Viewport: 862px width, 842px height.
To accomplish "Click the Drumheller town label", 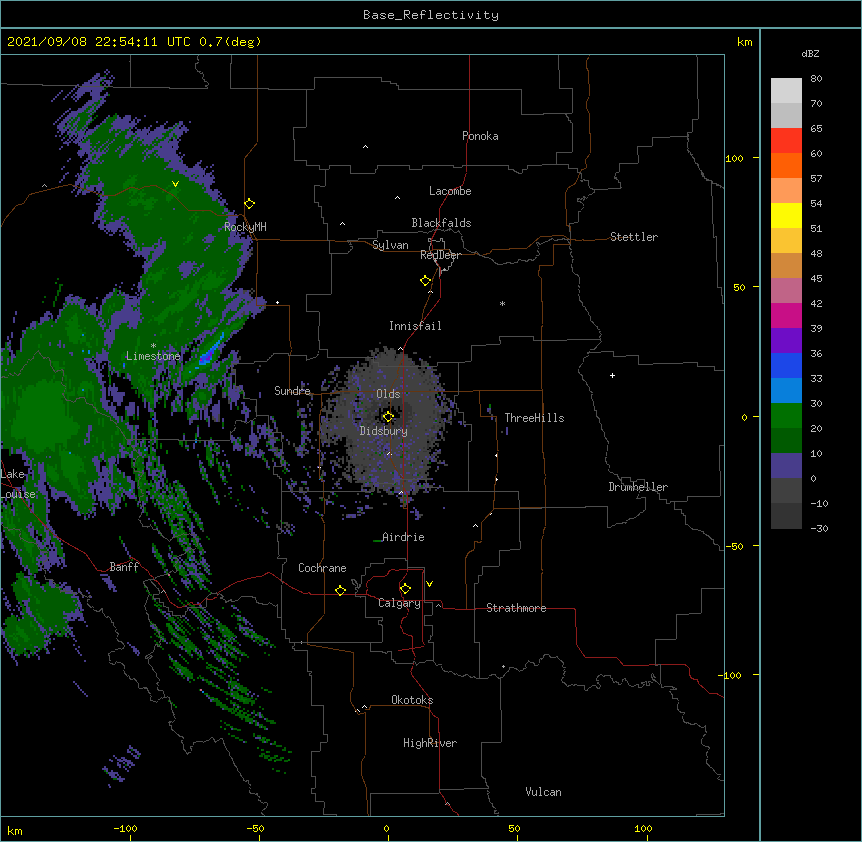I will point(638,487).
